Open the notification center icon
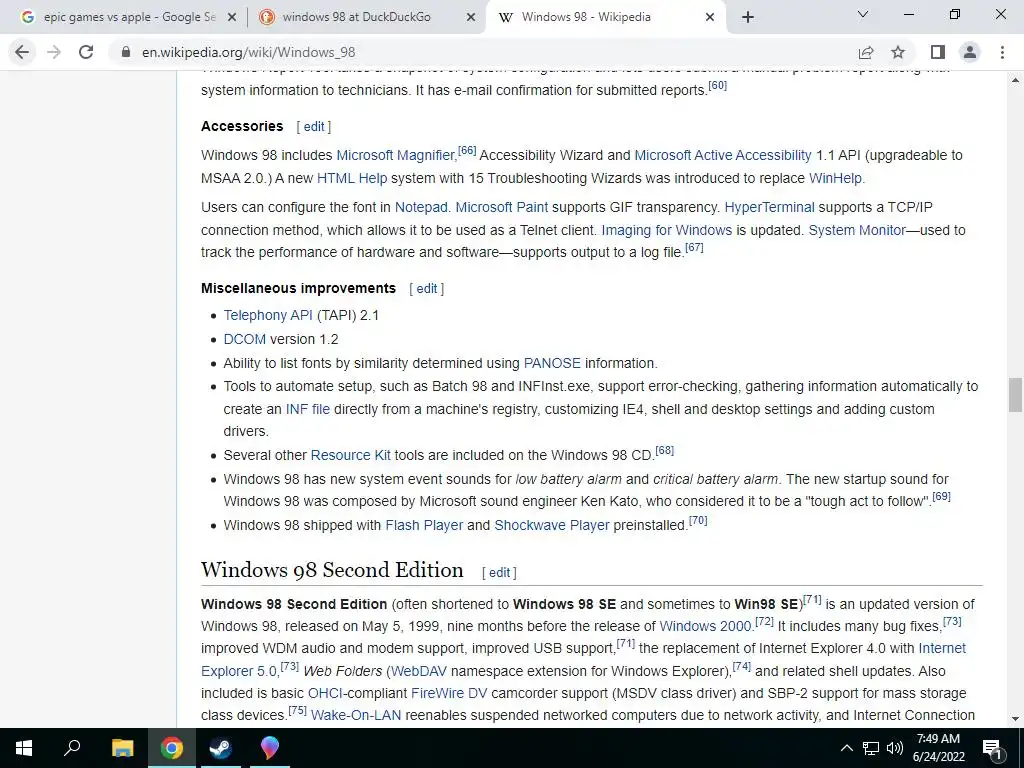This screenshot has width=1024, height=768. coord(993,748)
